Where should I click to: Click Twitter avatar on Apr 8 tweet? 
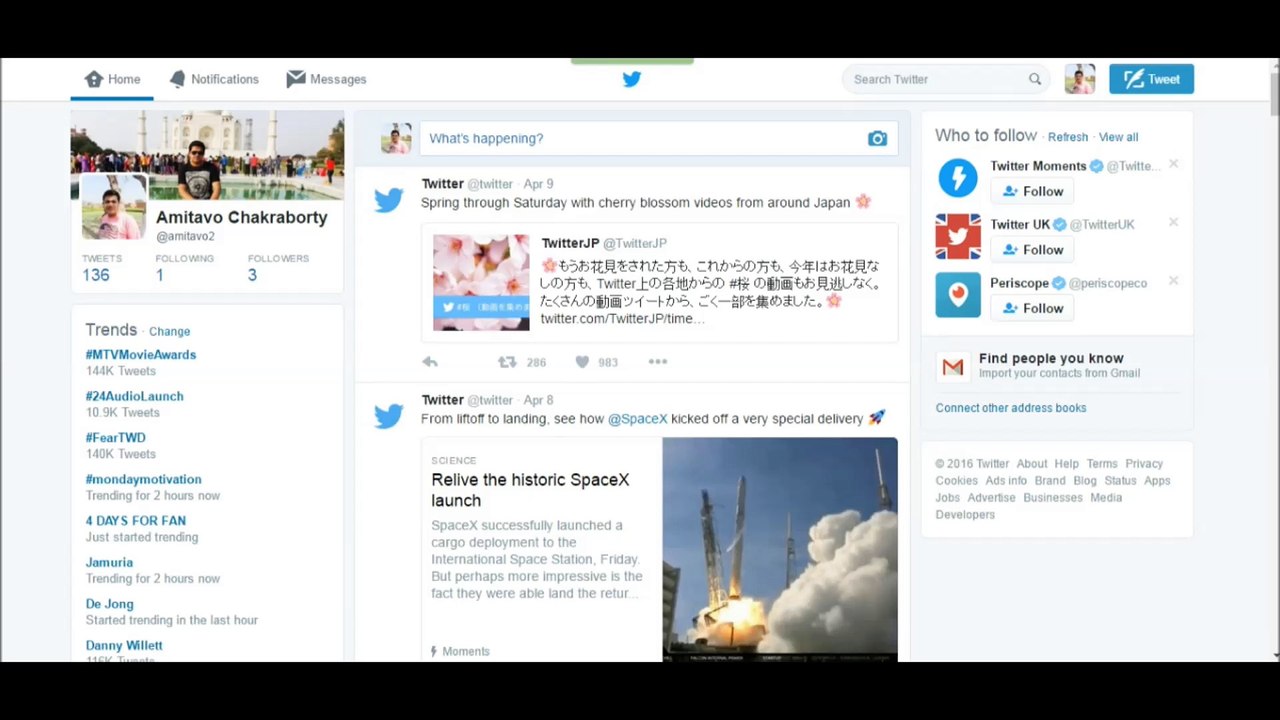pyautogui.click(x=389, y=416)
